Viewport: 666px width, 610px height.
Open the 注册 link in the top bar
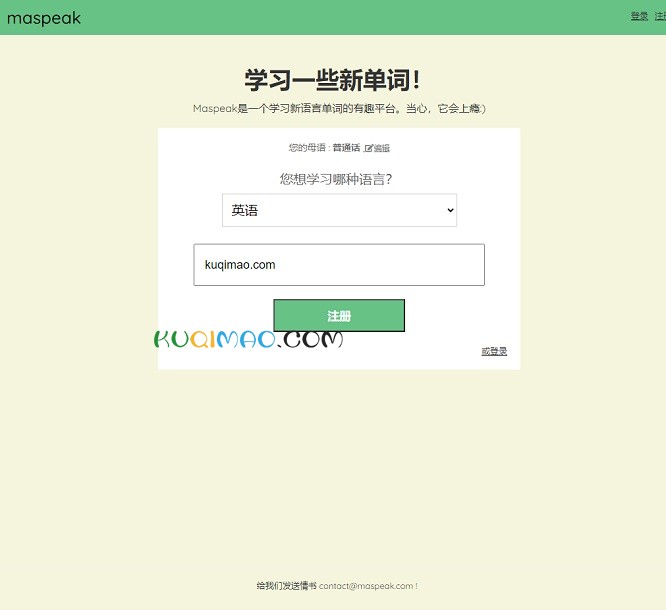pyautogui.click(x=660, y=16)
